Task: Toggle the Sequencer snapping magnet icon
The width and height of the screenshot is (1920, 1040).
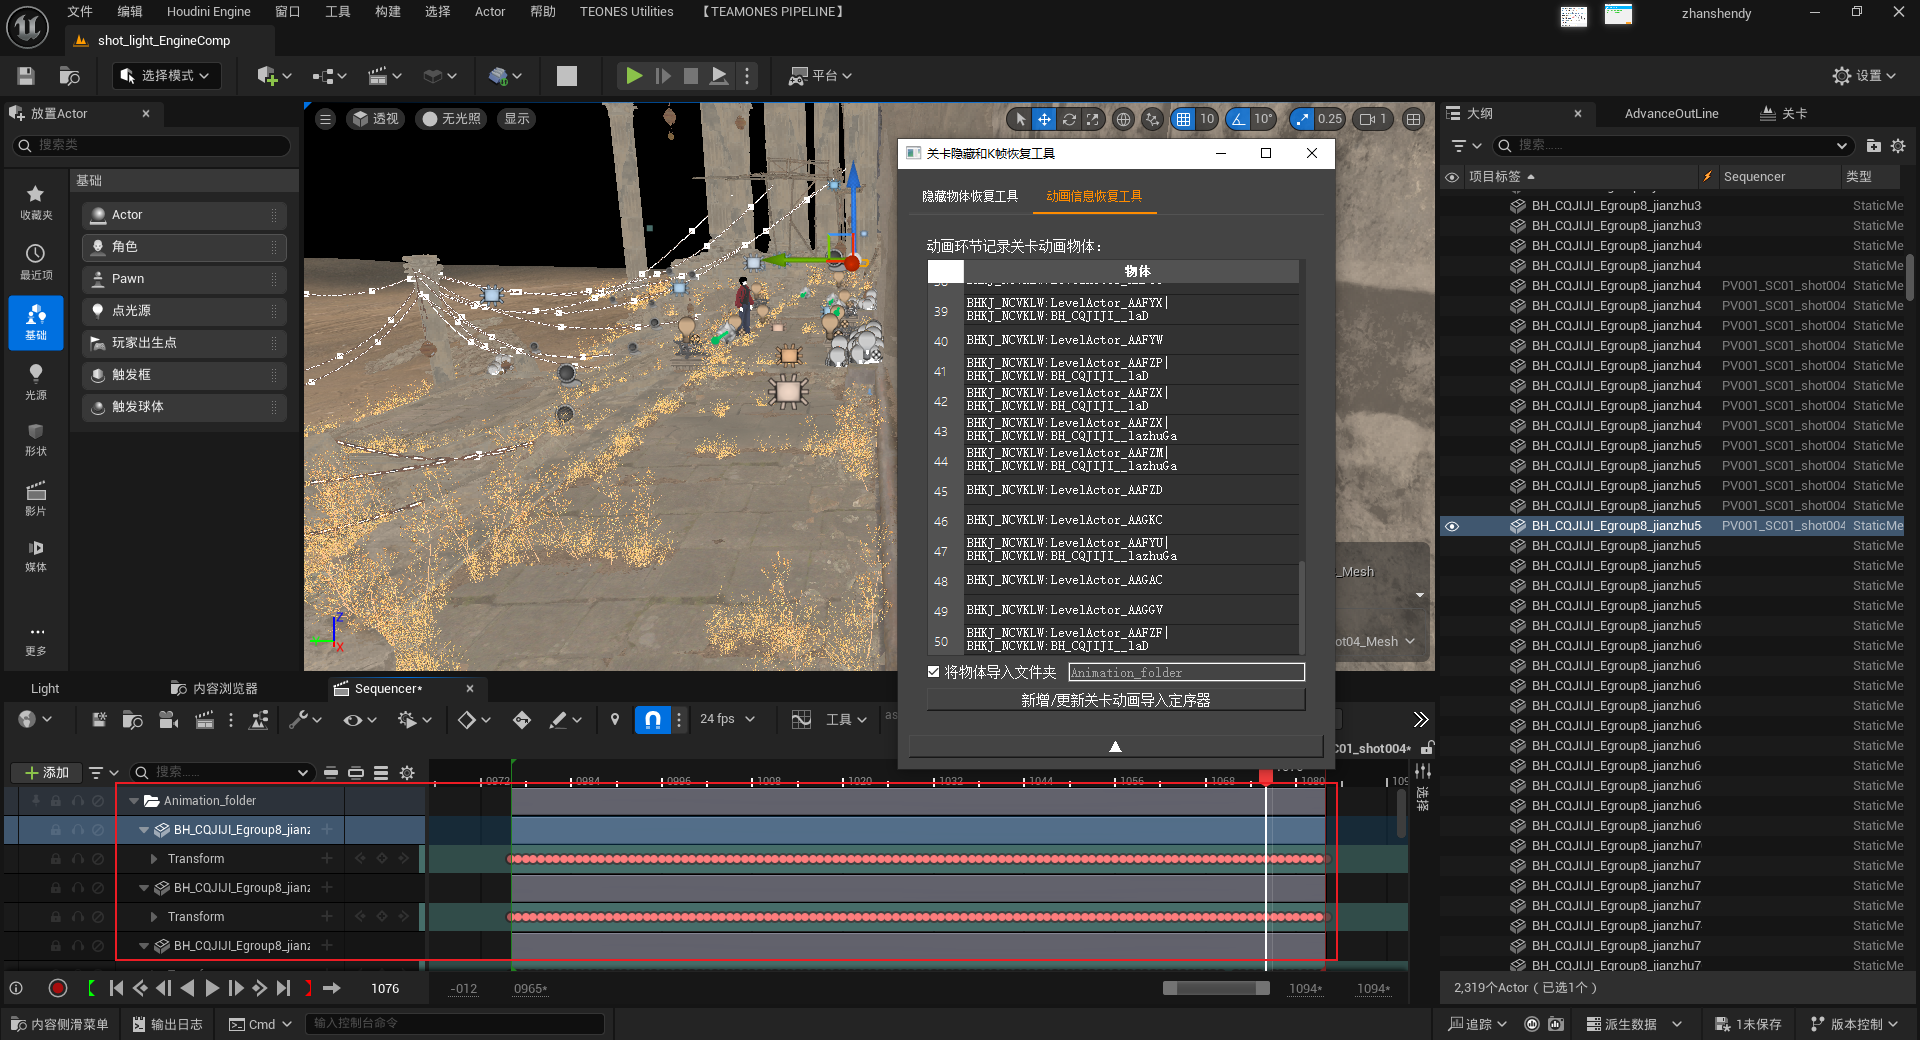Action: [652, 719]
